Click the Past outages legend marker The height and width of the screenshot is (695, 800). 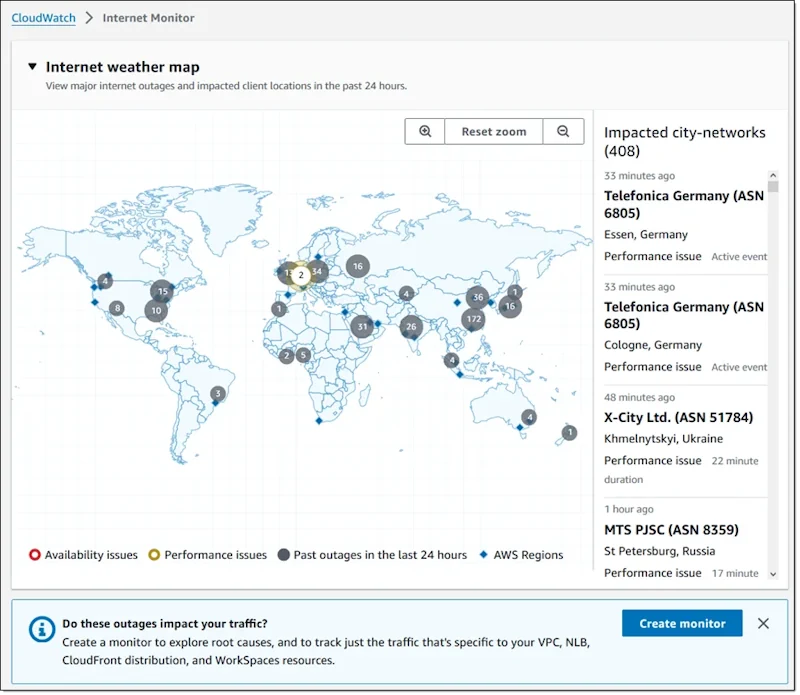(284, 555)
